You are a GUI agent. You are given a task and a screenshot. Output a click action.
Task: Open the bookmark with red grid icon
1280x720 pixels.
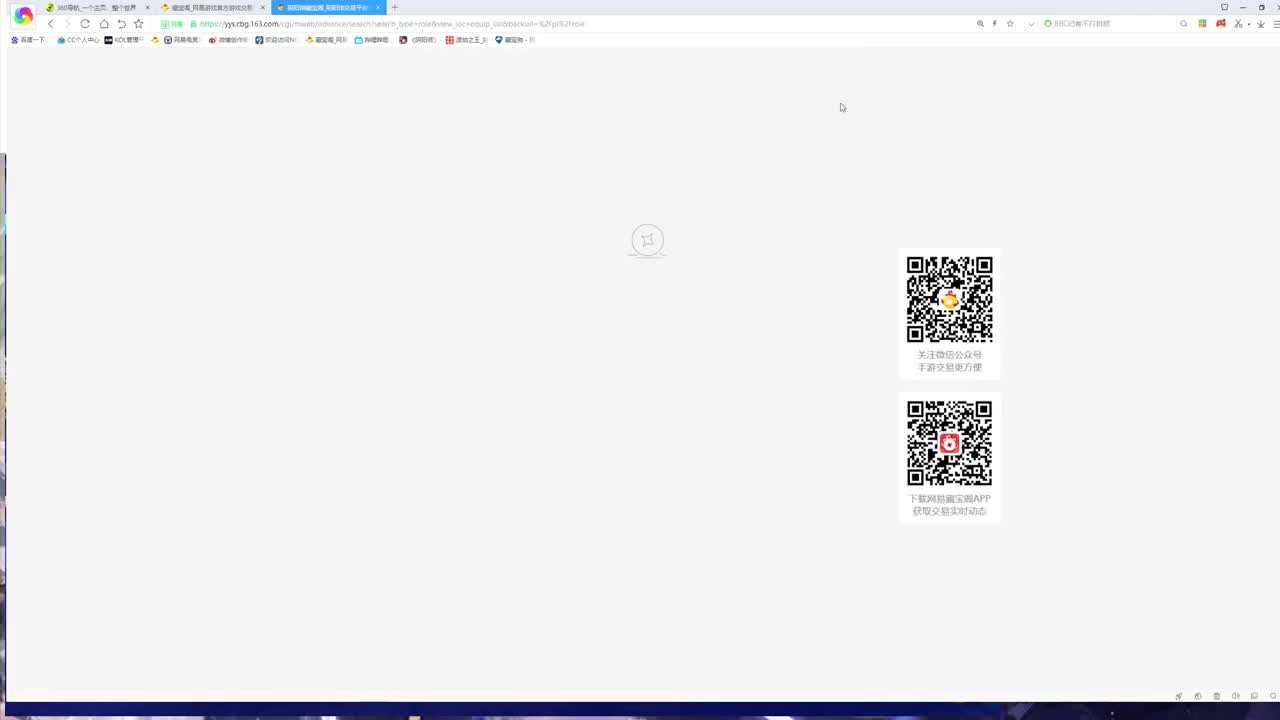point(467,40)
